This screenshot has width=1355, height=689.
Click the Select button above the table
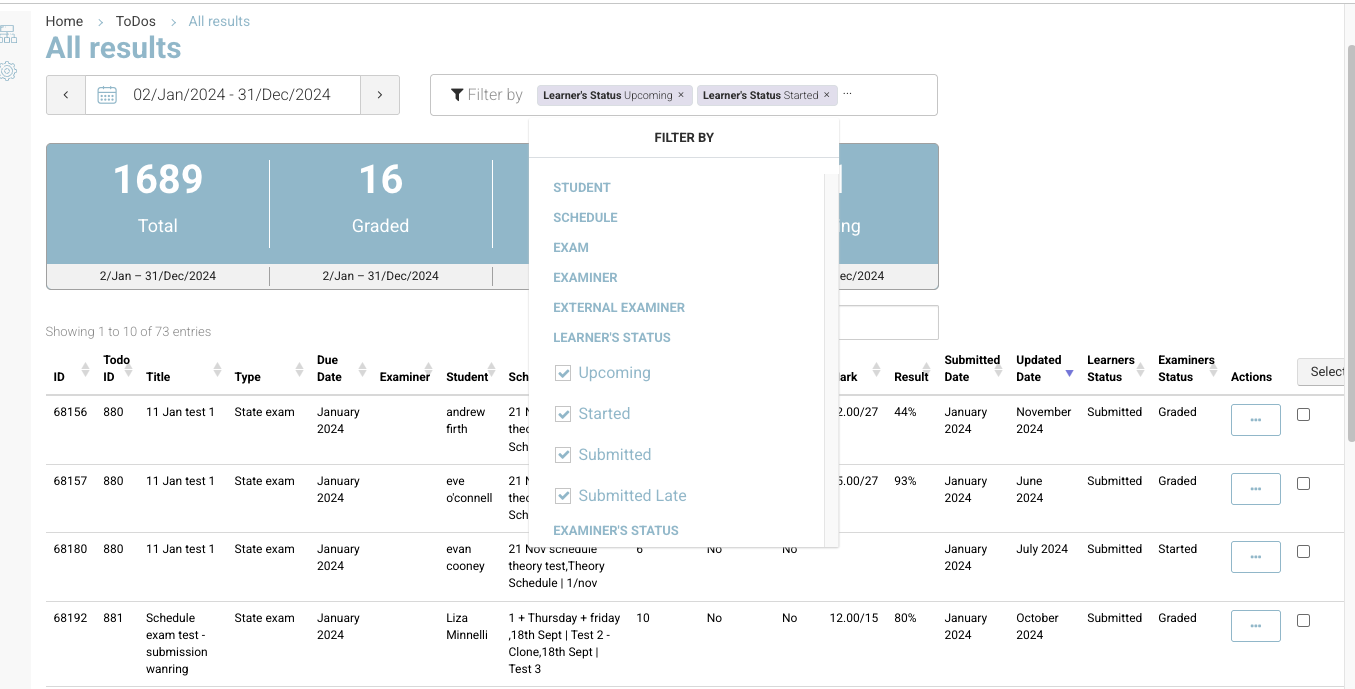point(1328,371)
